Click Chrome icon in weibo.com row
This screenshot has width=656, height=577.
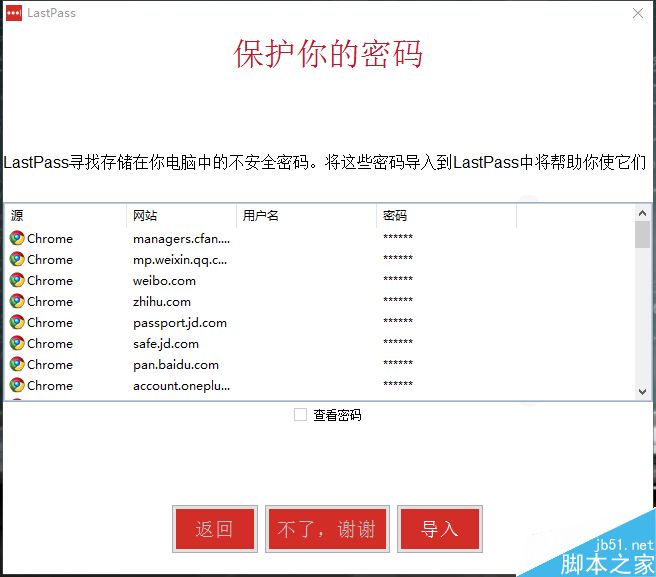[x=17, y=280]
